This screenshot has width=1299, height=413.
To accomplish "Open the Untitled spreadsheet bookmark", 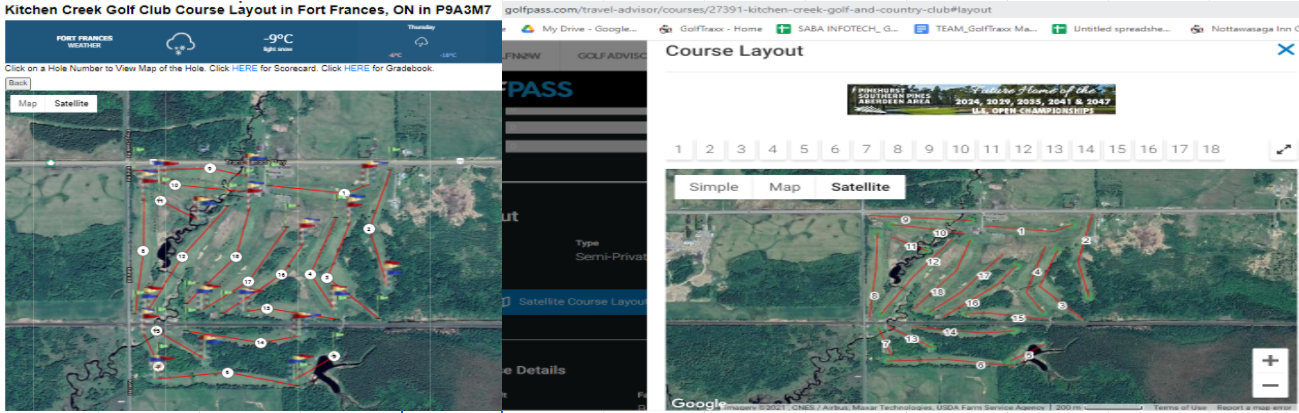I will (1112, 29).
